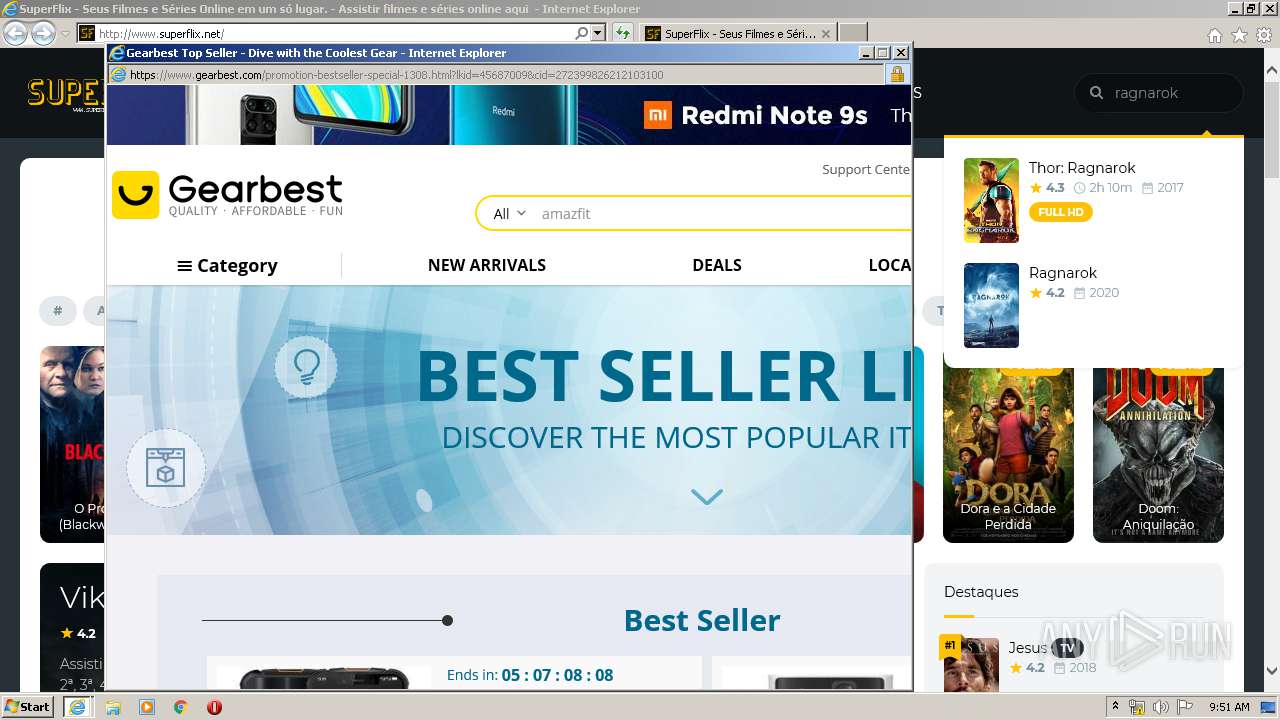This screenshot has height=720, width=1280.
Task: Click the Home icon in IE toolbar
Action: pos(1214,35)
